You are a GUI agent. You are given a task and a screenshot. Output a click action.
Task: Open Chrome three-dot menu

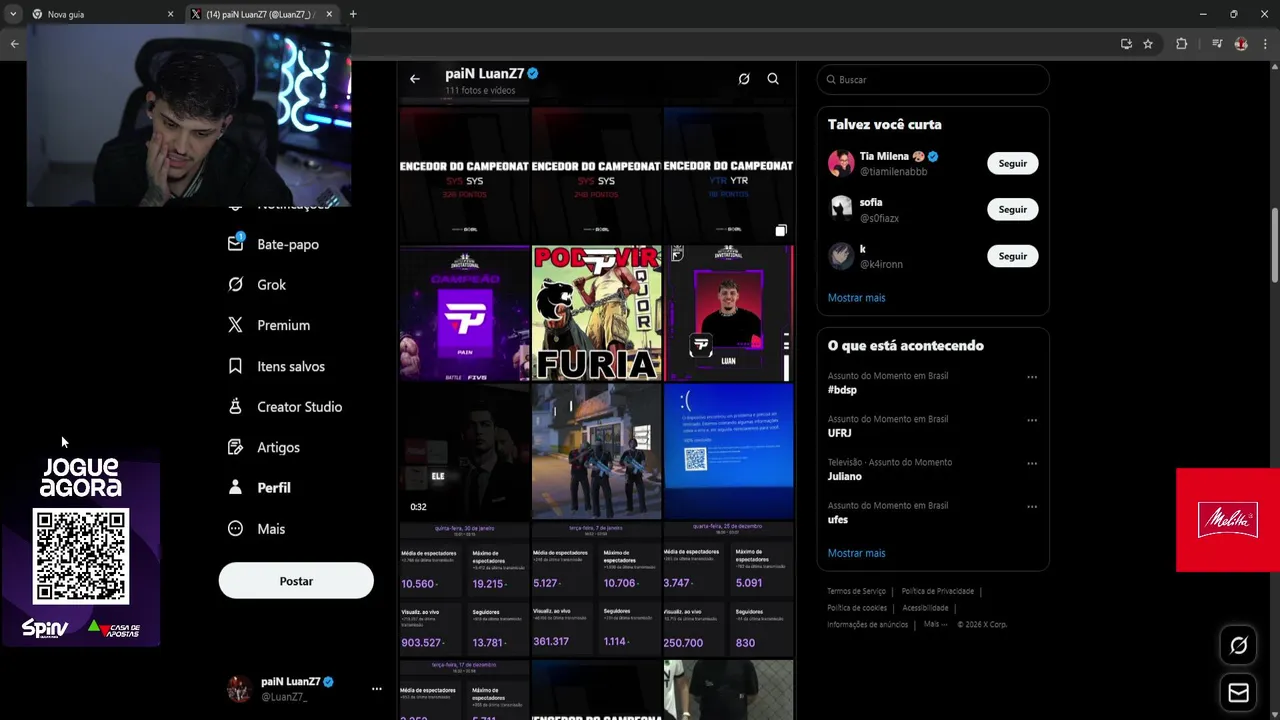[x=1266, y=44]
